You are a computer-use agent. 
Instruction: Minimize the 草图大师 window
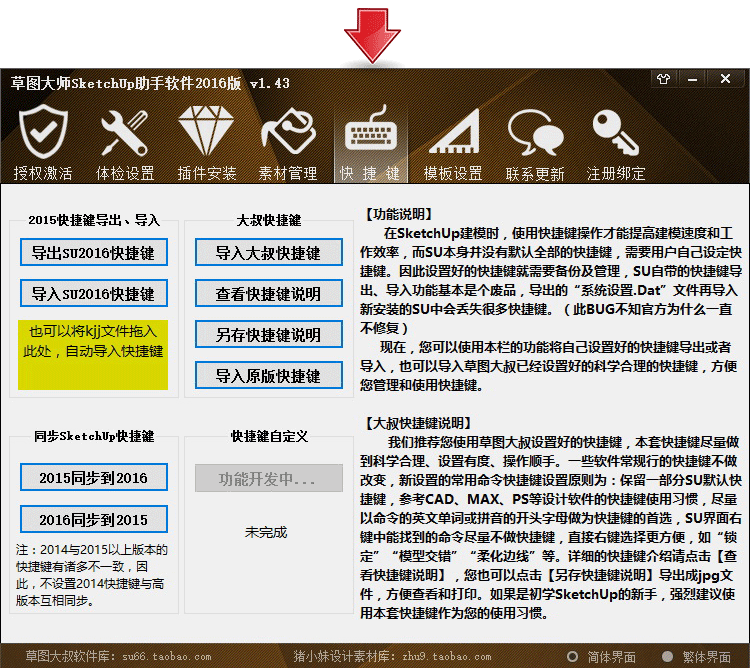tap(692, 79)
